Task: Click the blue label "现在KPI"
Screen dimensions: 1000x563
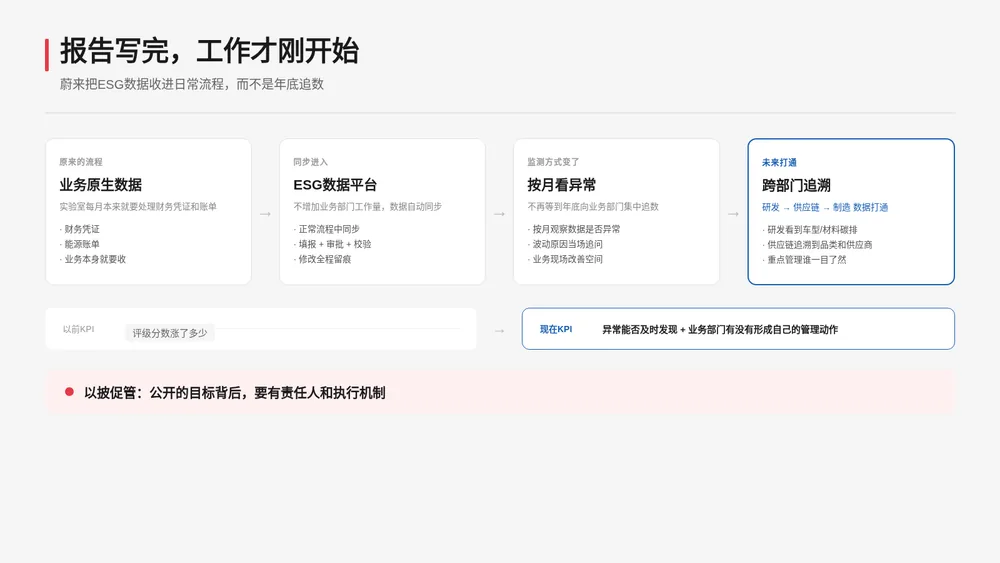Action: tap(556, 330)
